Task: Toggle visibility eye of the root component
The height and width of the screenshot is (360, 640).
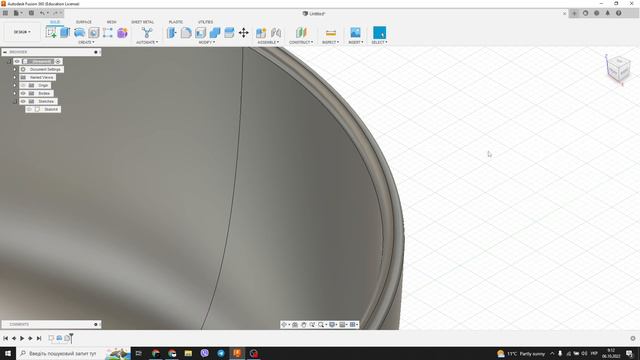Action: pos(17,62)
